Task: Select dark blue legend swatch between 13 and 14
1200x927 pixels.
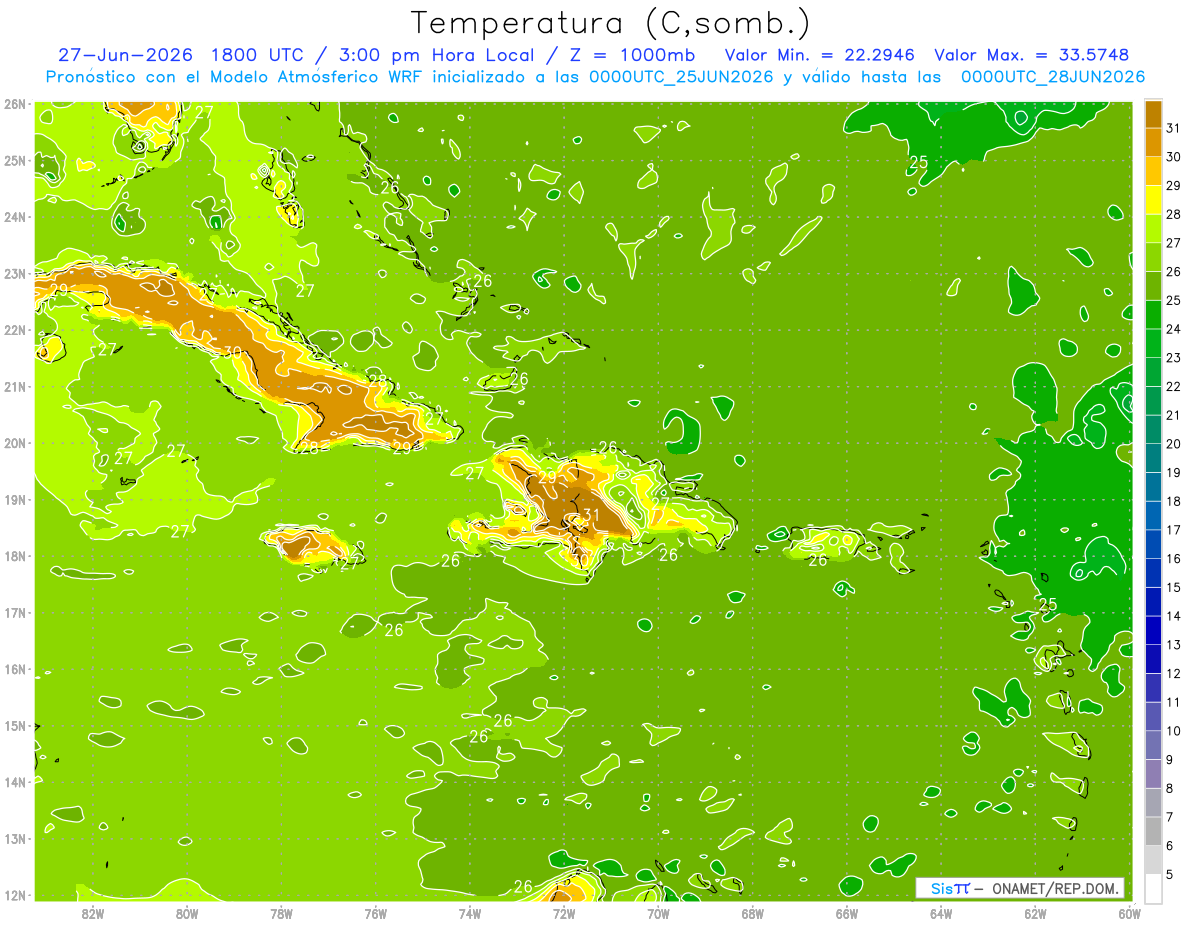Action: 1153,630
